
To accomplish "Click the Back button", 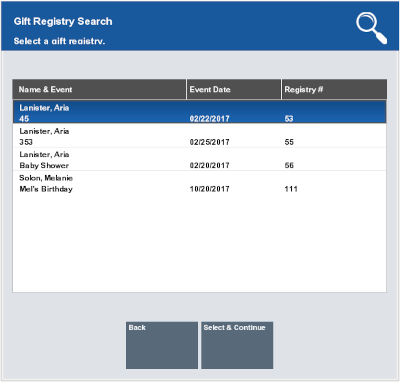I will pos(162,345).
